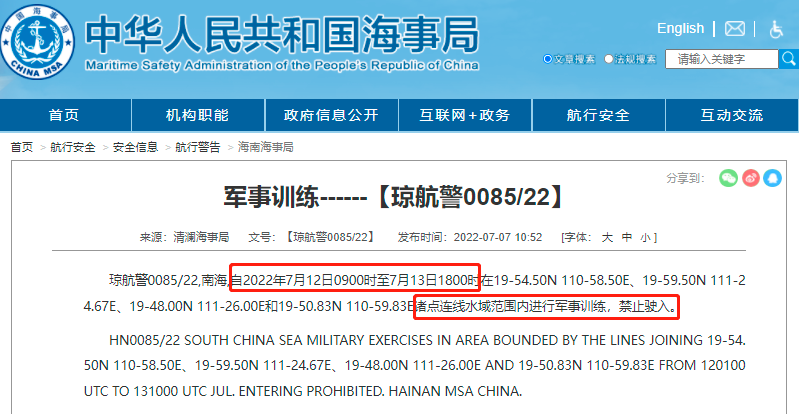Open the email envelope icon
Screen dimensions: 799x414
tap(734, 29)
